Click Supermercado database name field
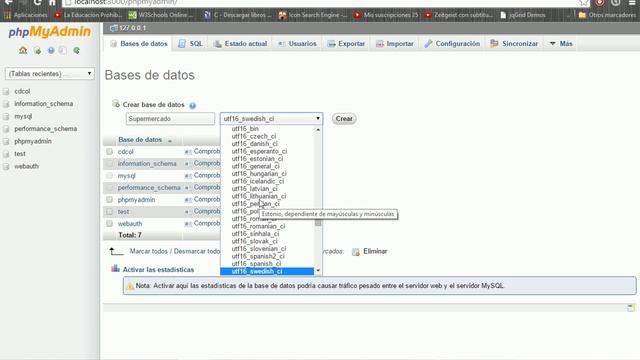640x360 pixels. [170, 119]
